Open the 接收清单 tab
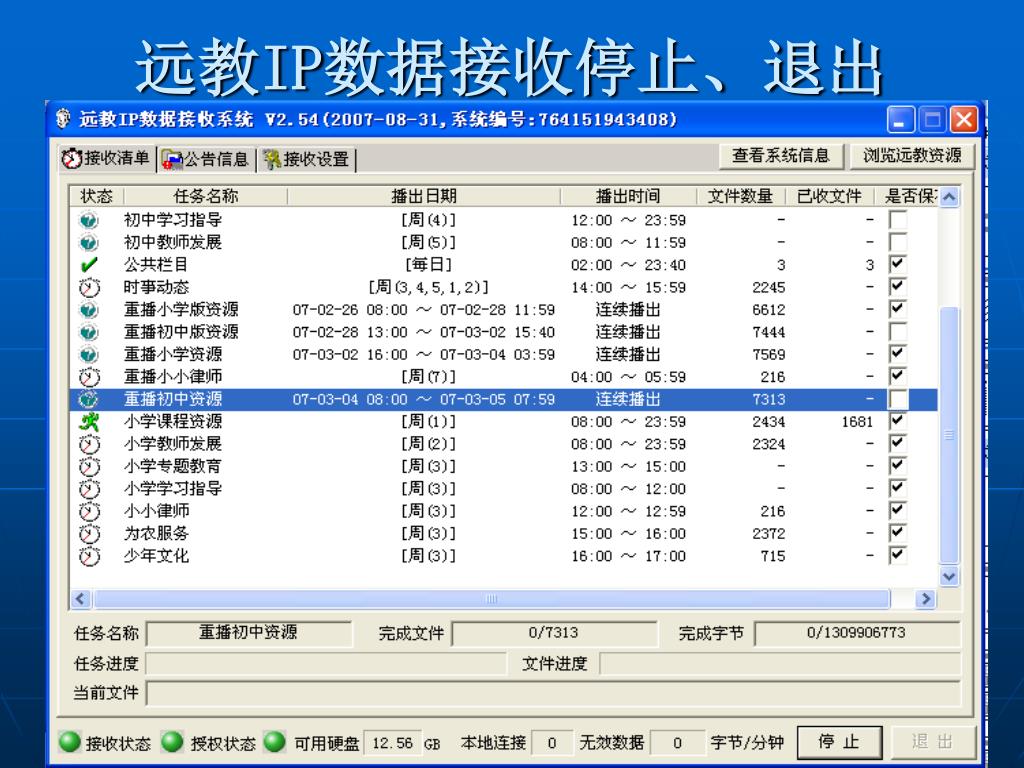The image size is (1024, 768). pos(106,158)
